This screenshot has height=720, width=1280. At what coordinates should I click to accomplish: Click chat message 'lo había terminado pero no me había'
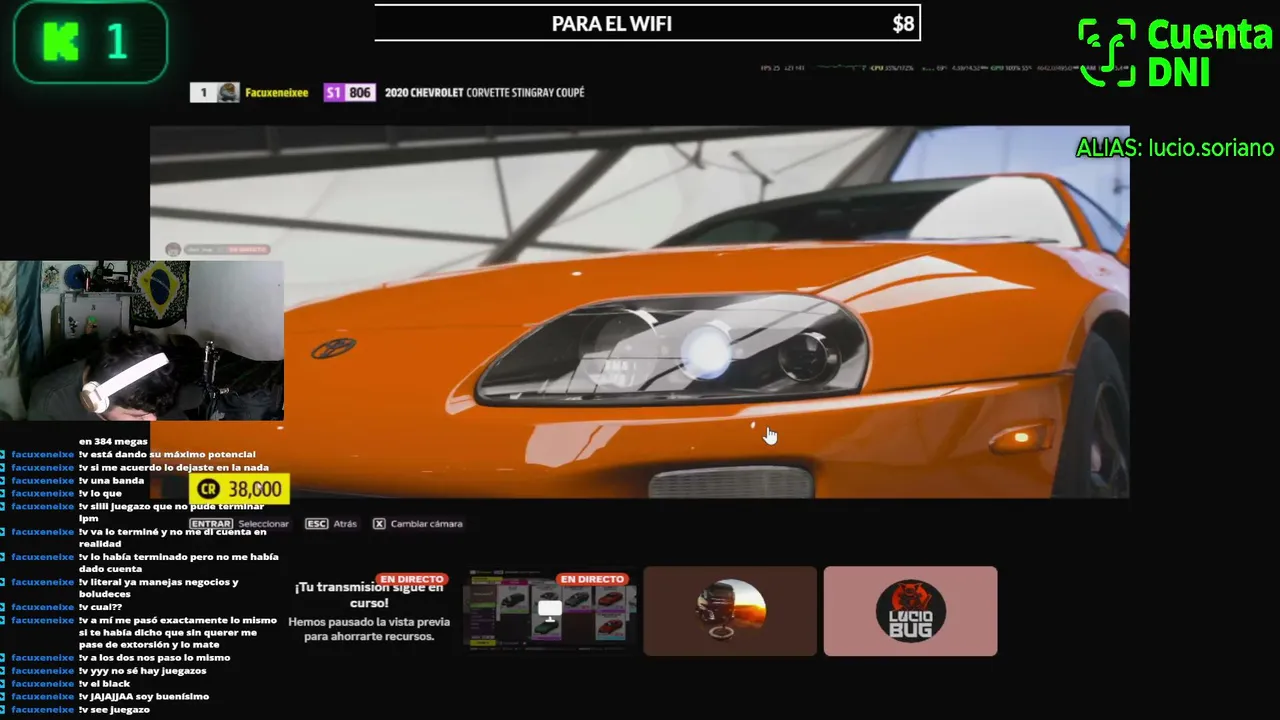click(x=179, y=563)
